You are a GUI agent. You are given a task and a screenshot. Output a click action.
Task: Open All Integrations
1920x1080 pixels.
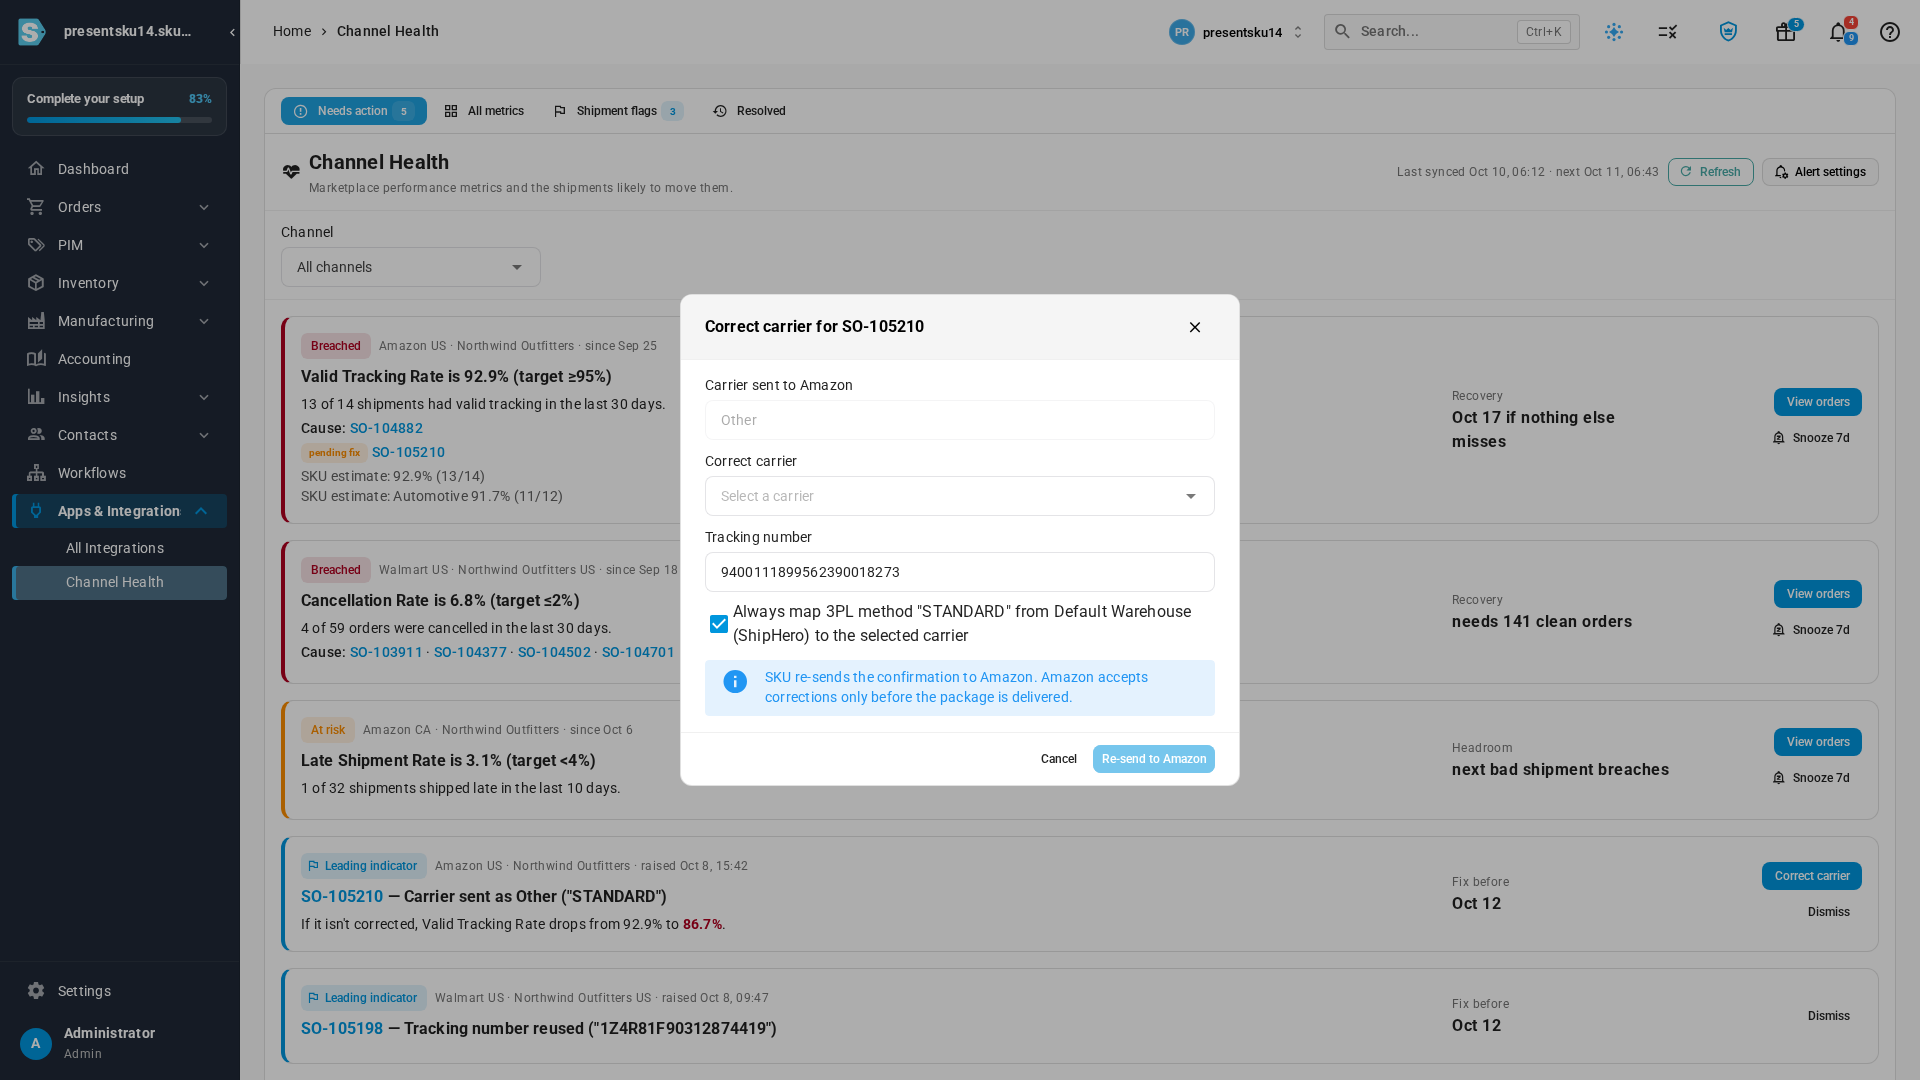coord(119,548)
